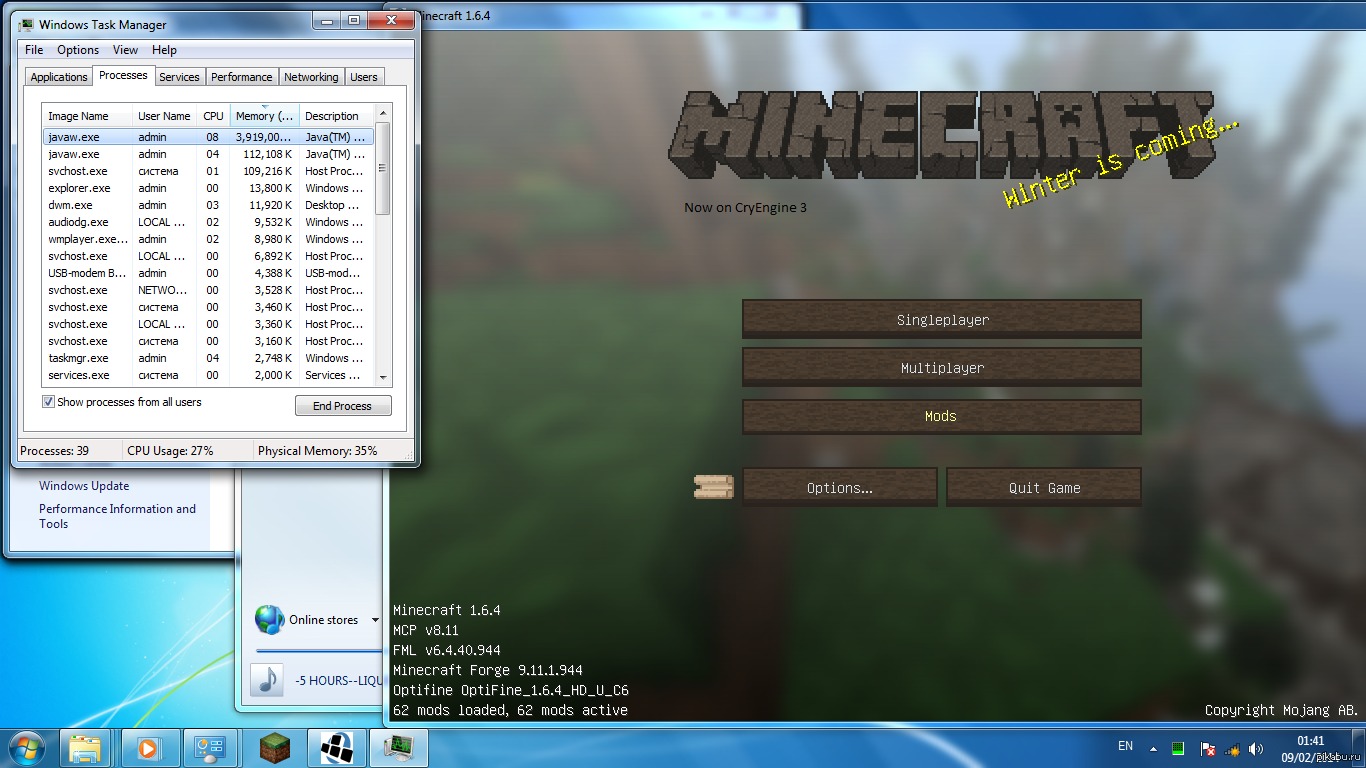Open the Options menu in Task Manager

tap(78, 50)
